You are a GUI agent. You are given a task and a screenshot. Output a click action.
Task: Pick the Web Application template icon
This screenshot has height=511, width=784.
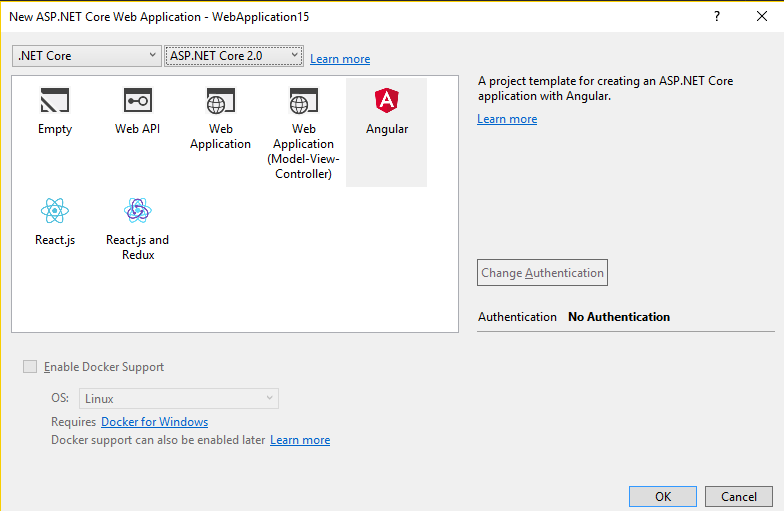point(220,101)
